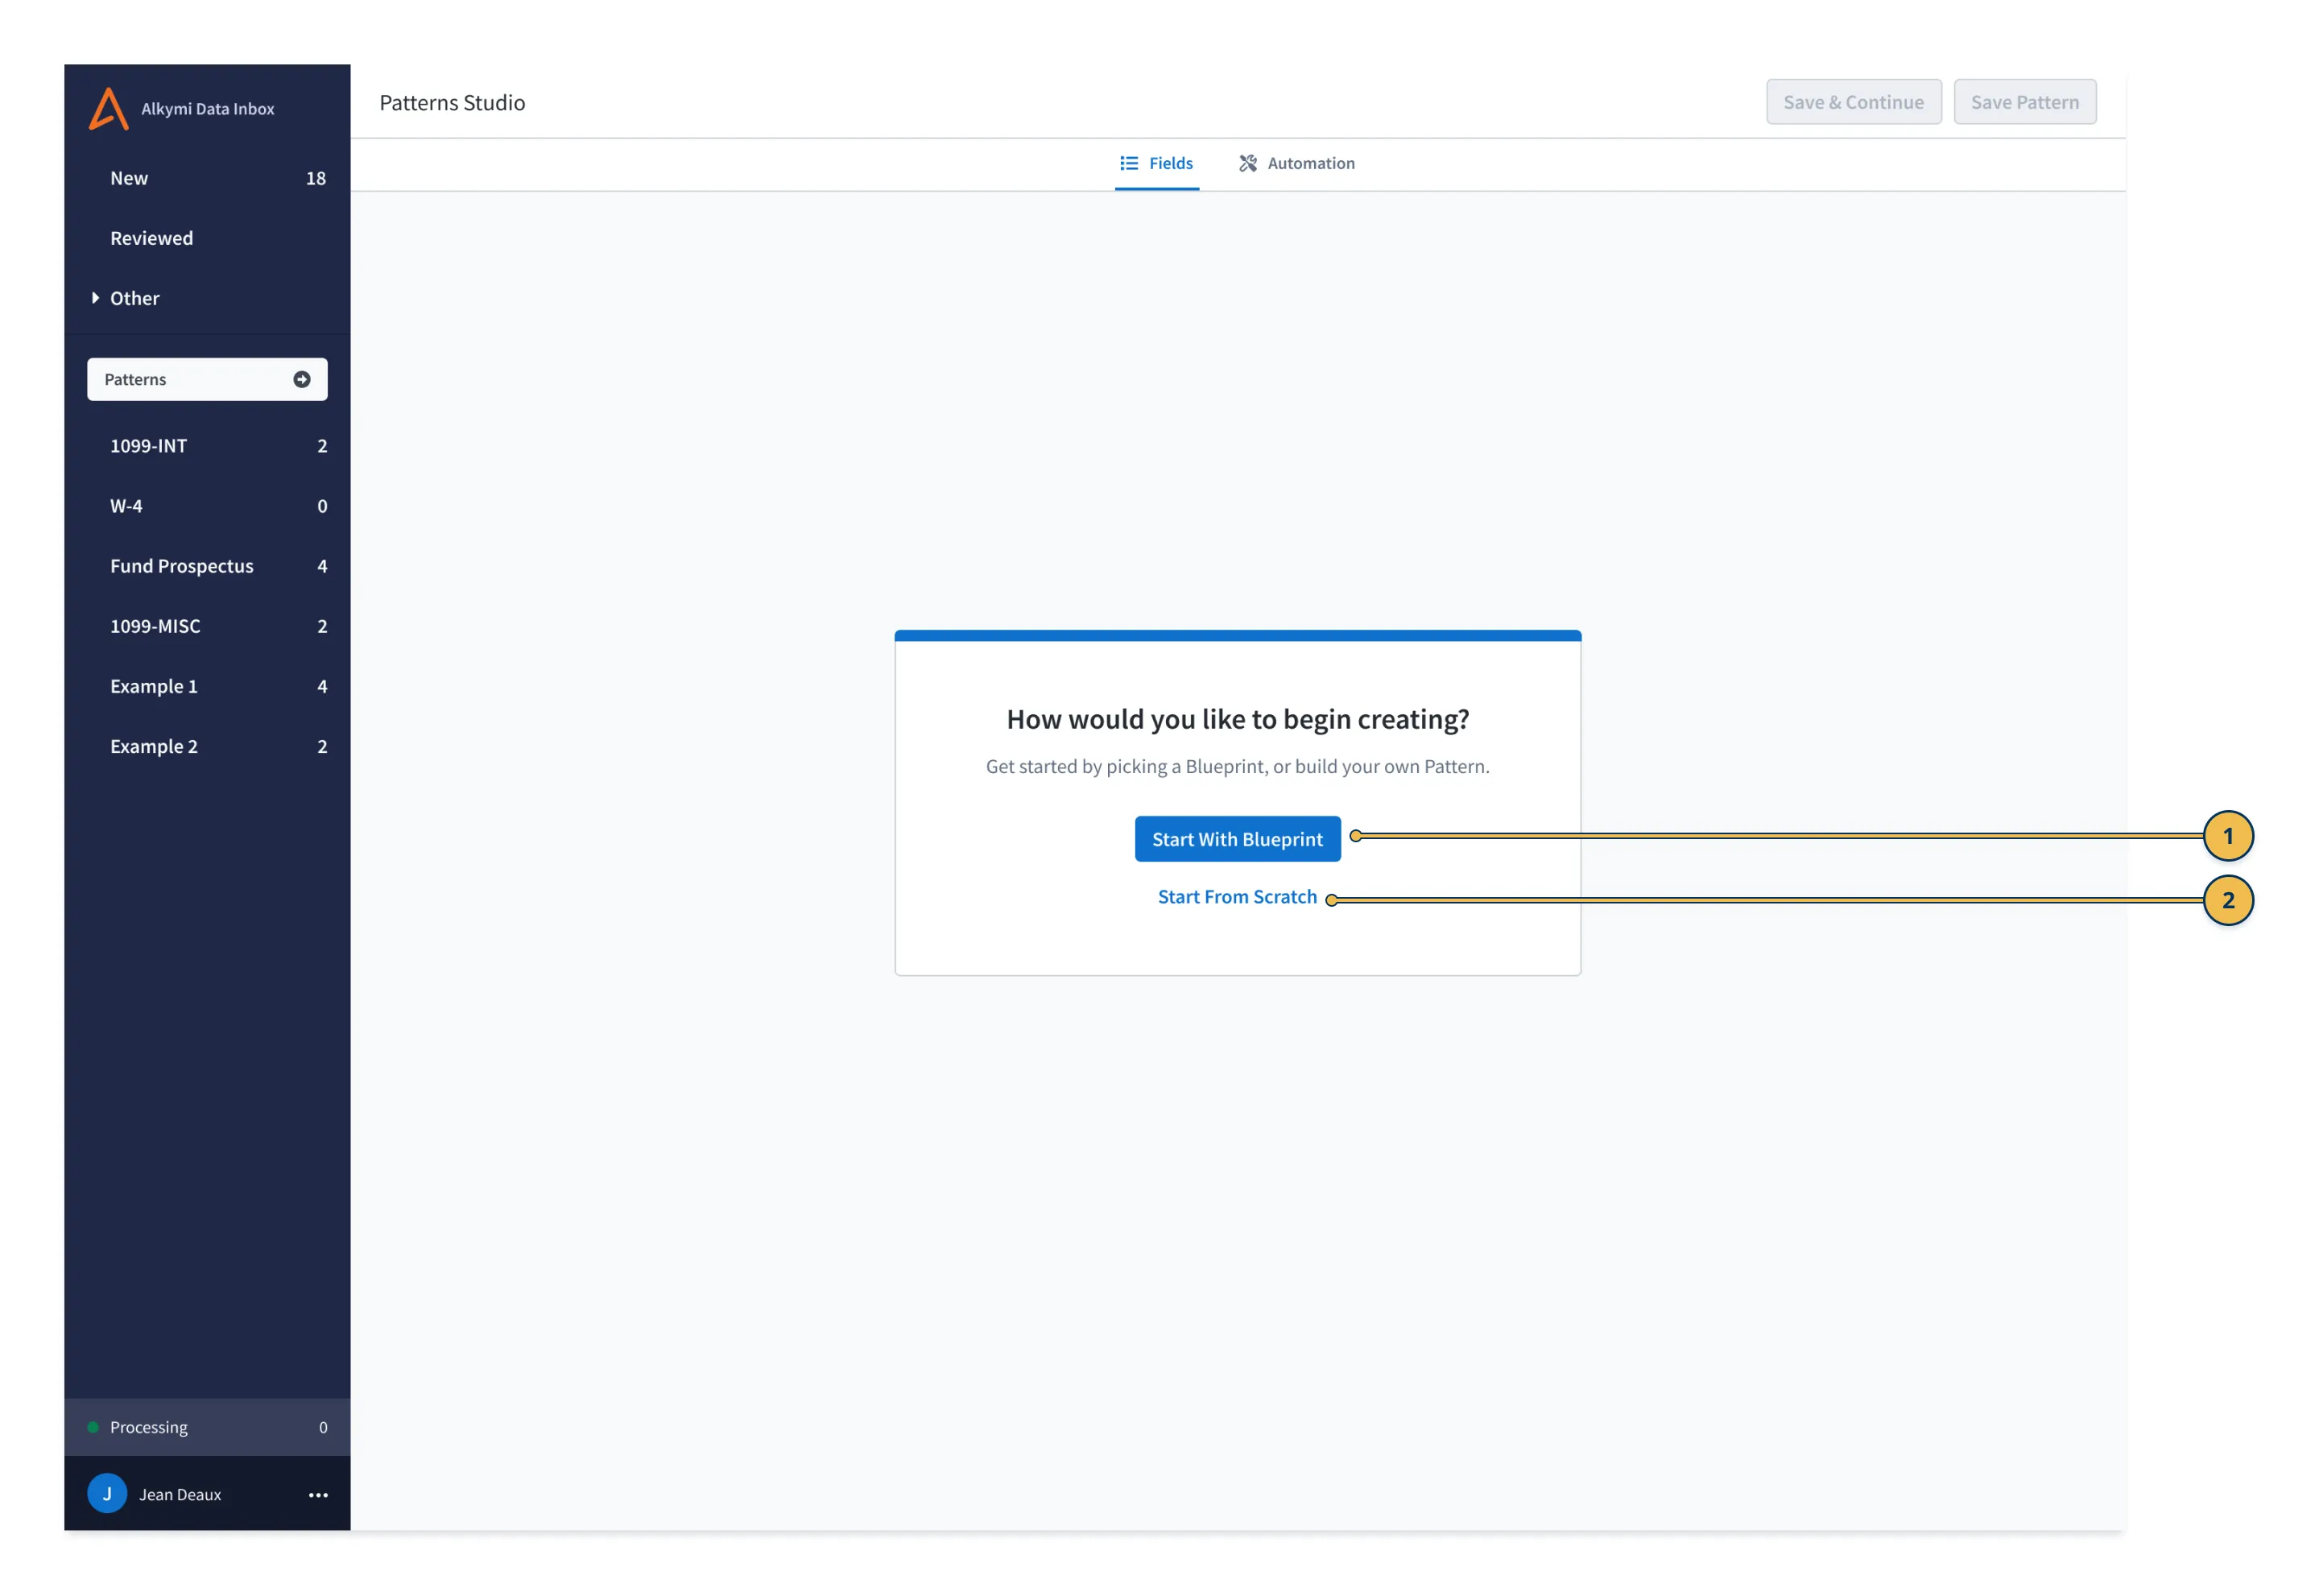
Task: Select the W-4 pattern
Action: pyautogui.click(x=207, y=506)
